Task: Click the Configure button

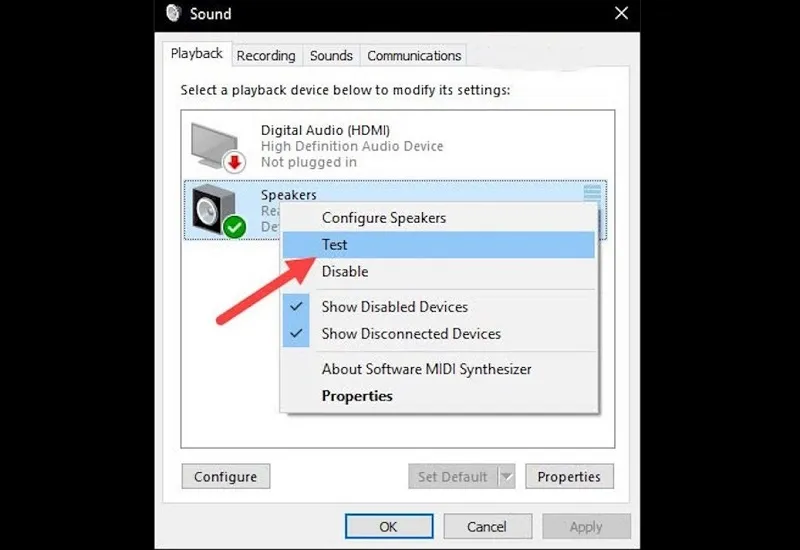Action: coord(226,477)
